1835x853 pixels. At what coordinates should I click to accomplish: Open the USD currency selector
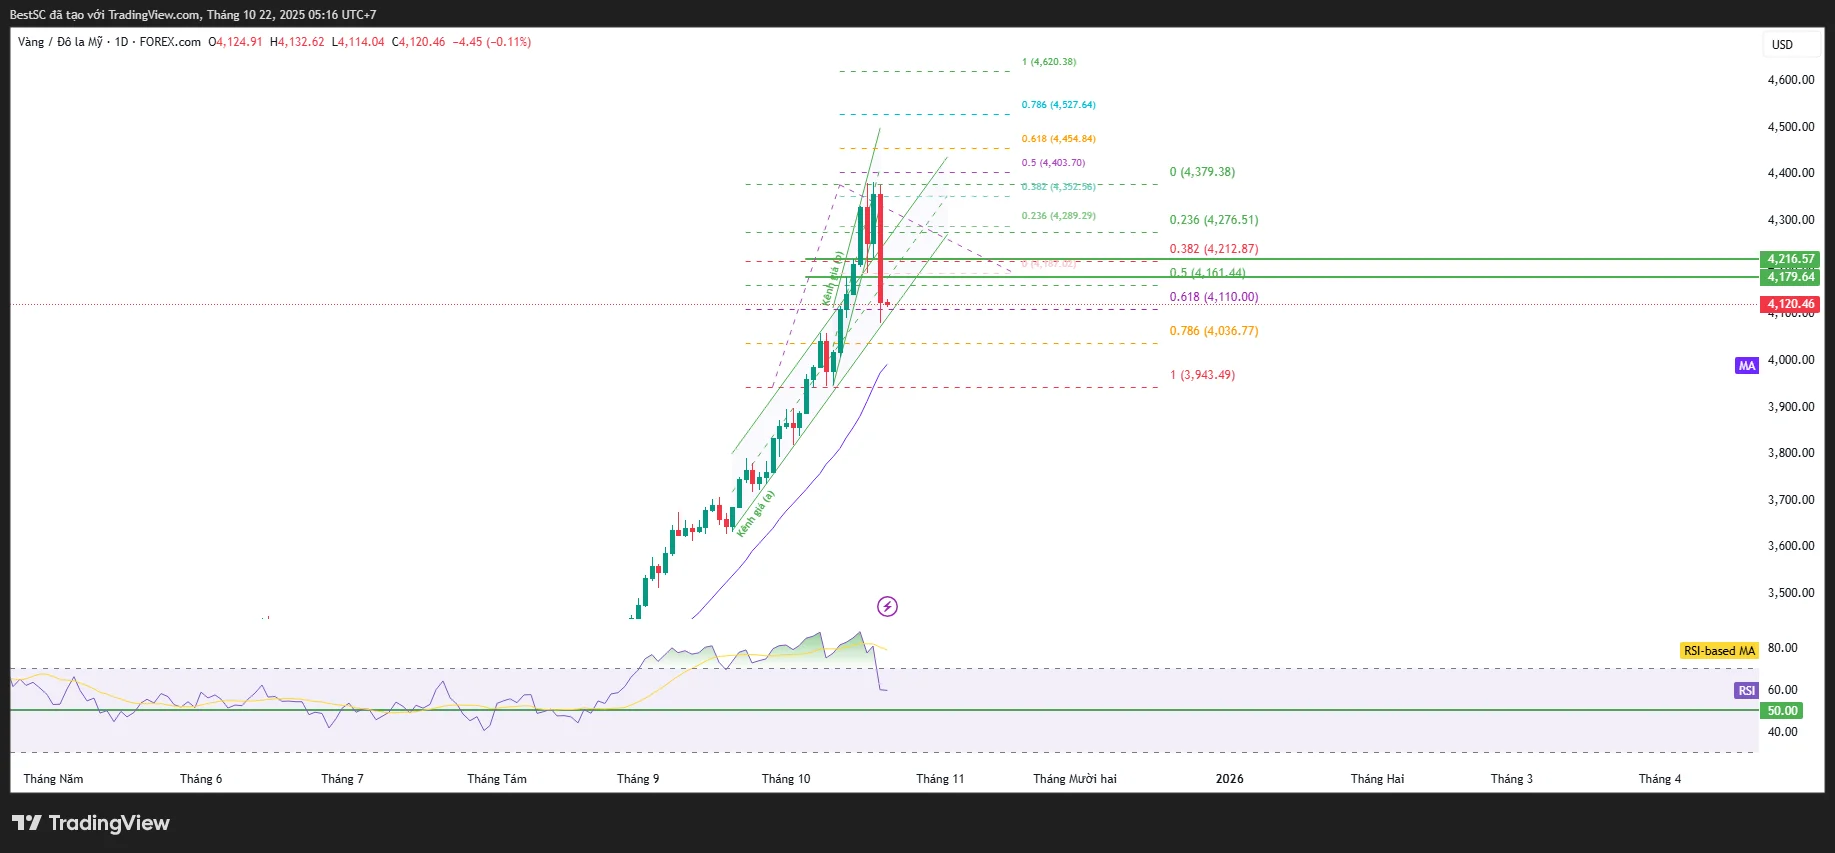[x=1782, y=45]
